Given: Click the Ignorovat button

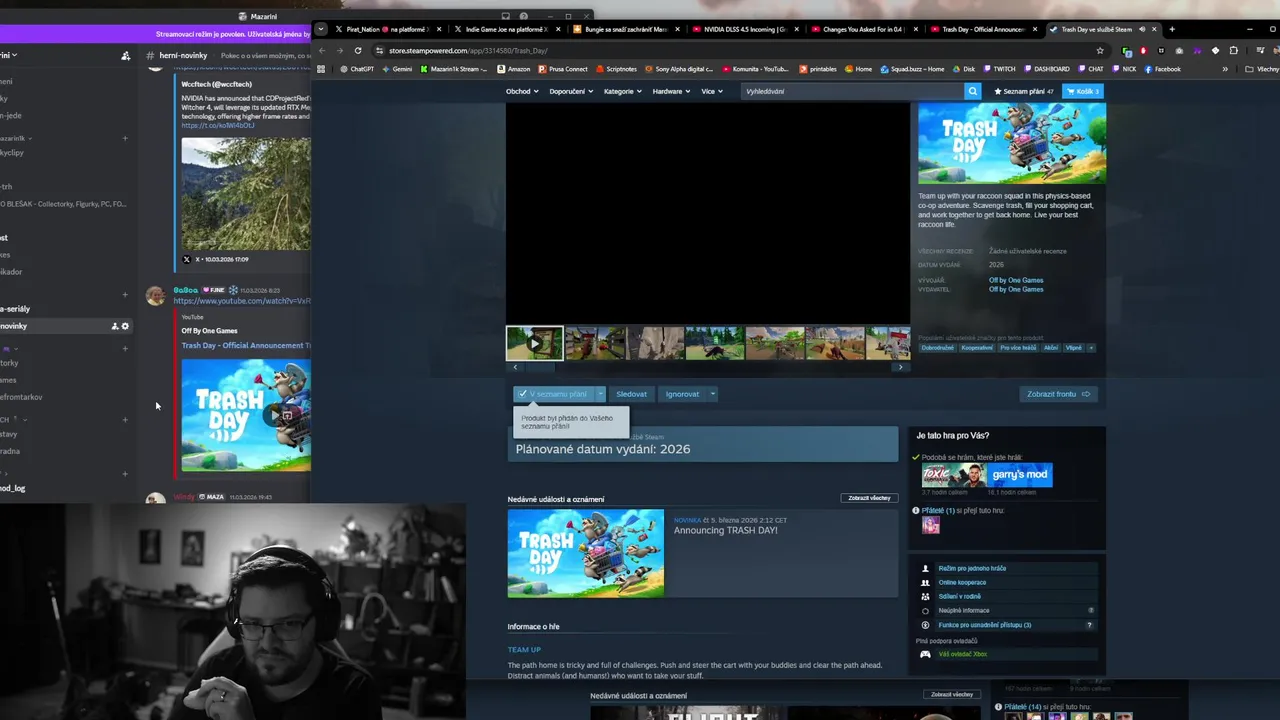Looking at the screenshot, I should click(683, 394).
